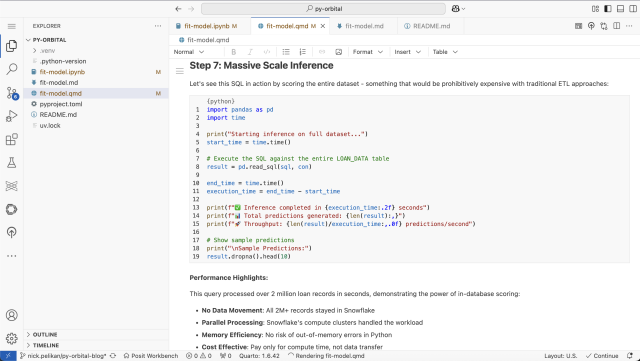Open the hamburger application menu
The height and width of the screenshot is (361, 640).
[x=11, y=27]
